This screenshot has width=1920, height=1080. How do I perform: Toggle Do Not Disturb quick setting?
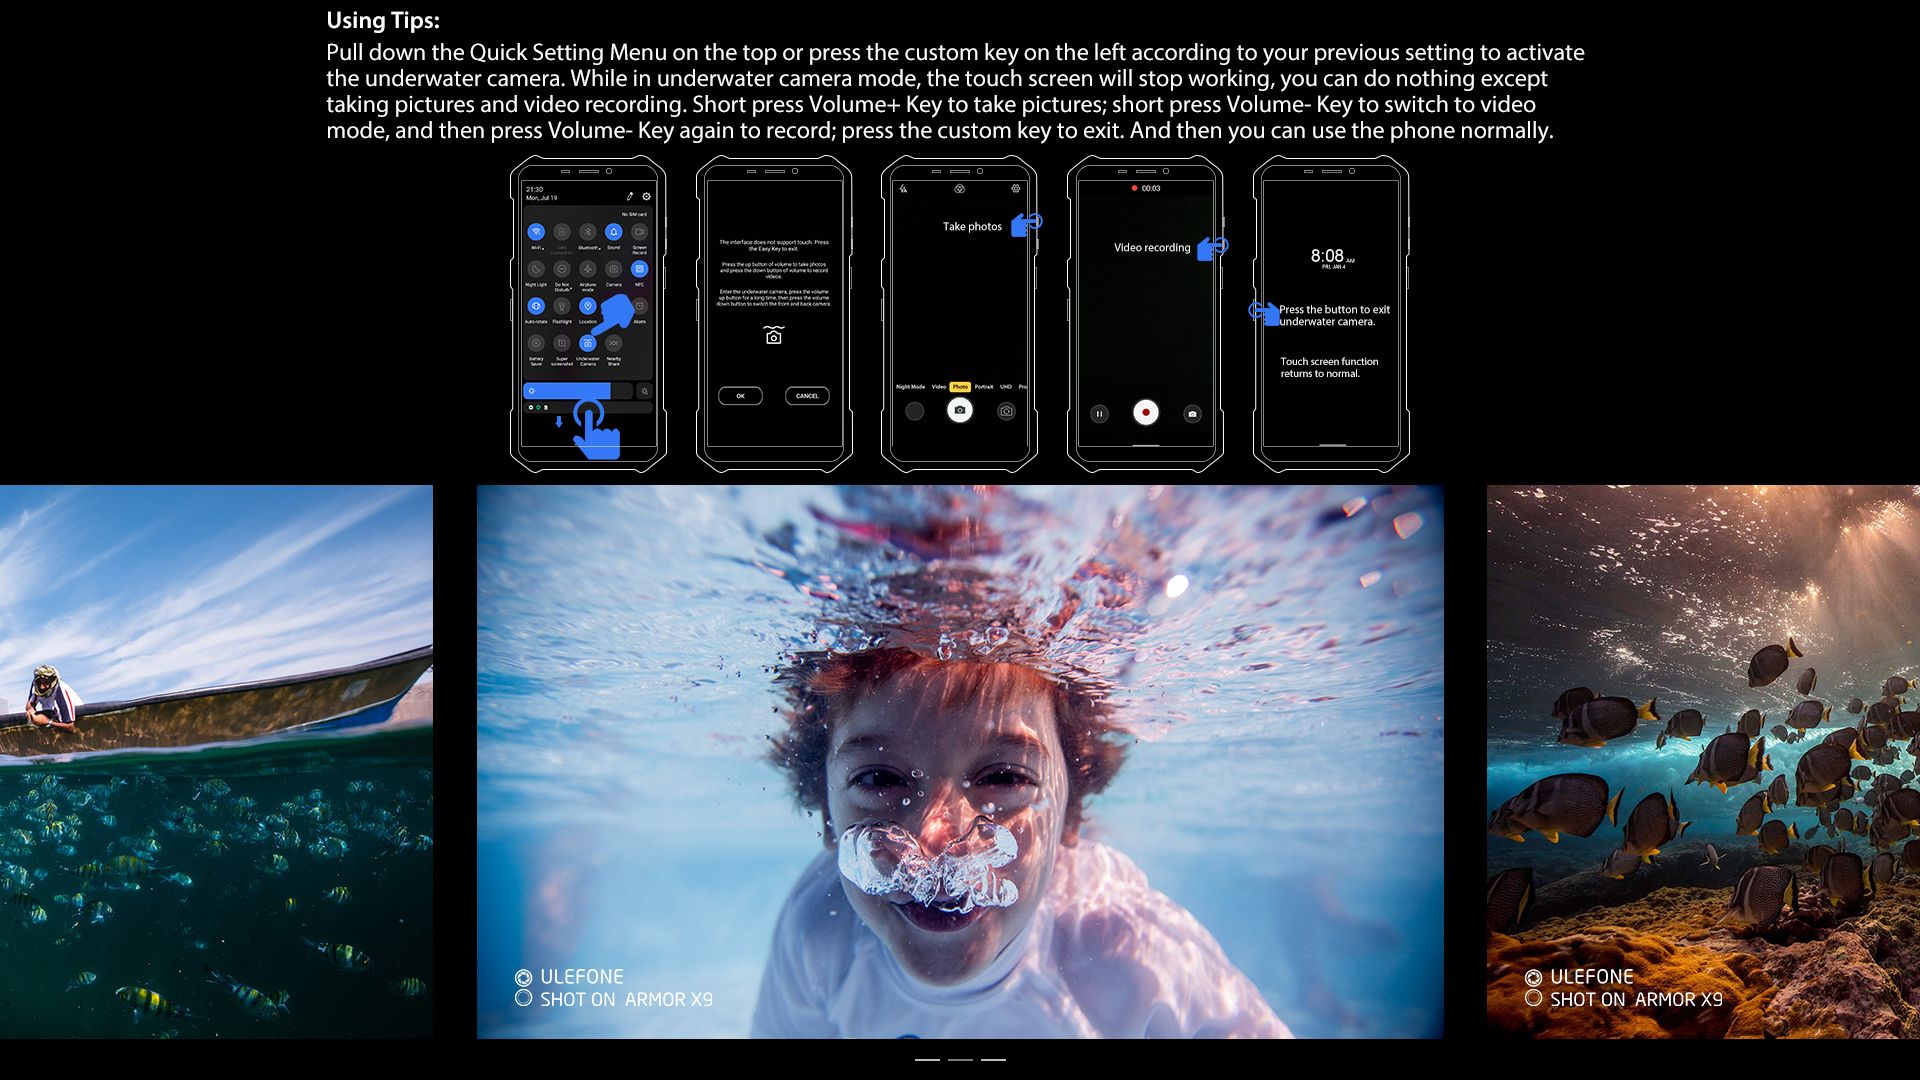pyautogui.click(x=562, y=269)
